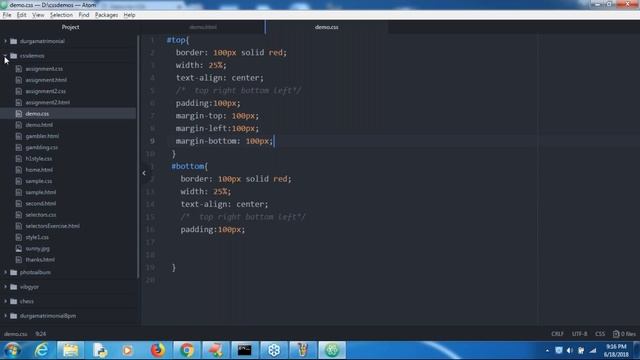Click the CSS grammar selector

coord(600,334)
